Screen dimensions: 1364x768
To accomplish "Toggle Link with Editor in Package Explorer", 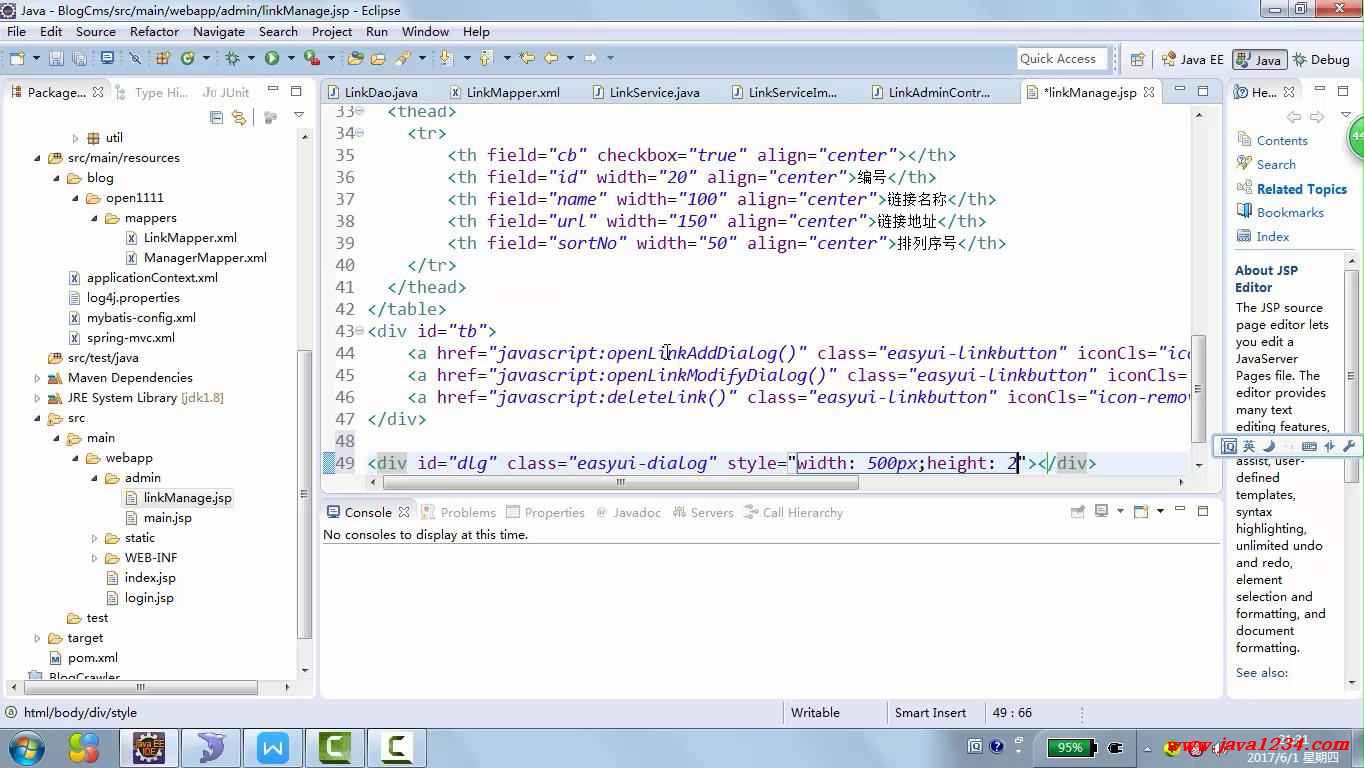I will (x=239, y=117).
